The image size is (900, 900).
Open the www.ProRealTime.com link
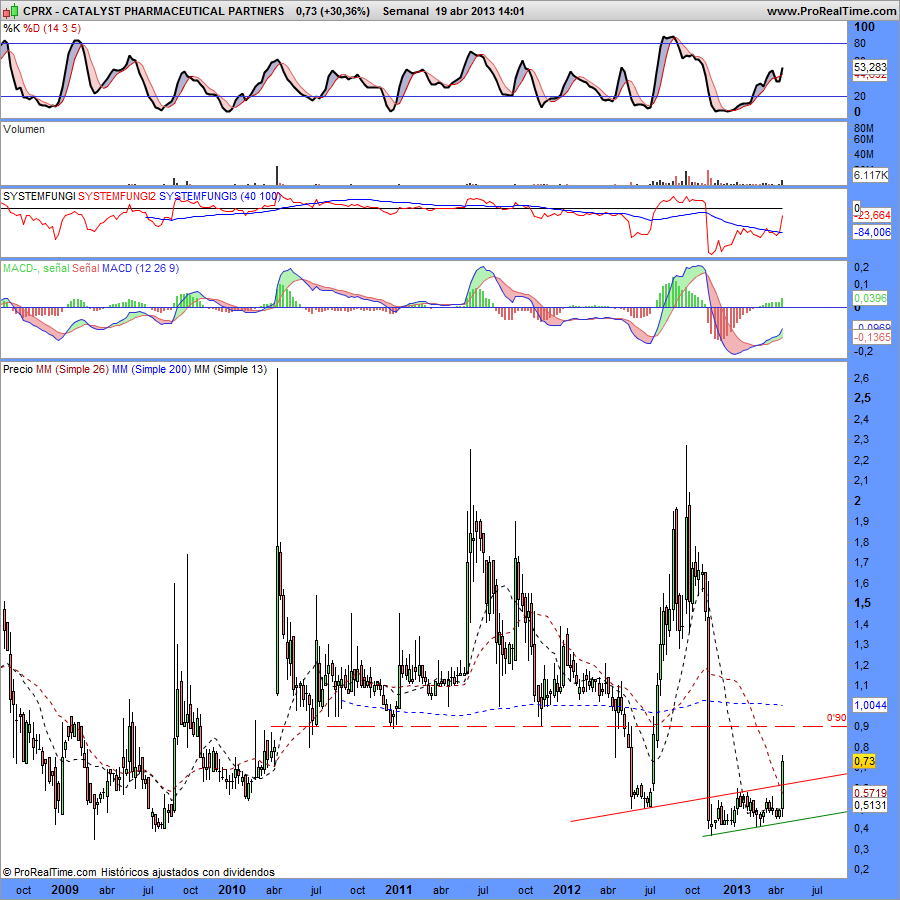[x=831, y=11]
